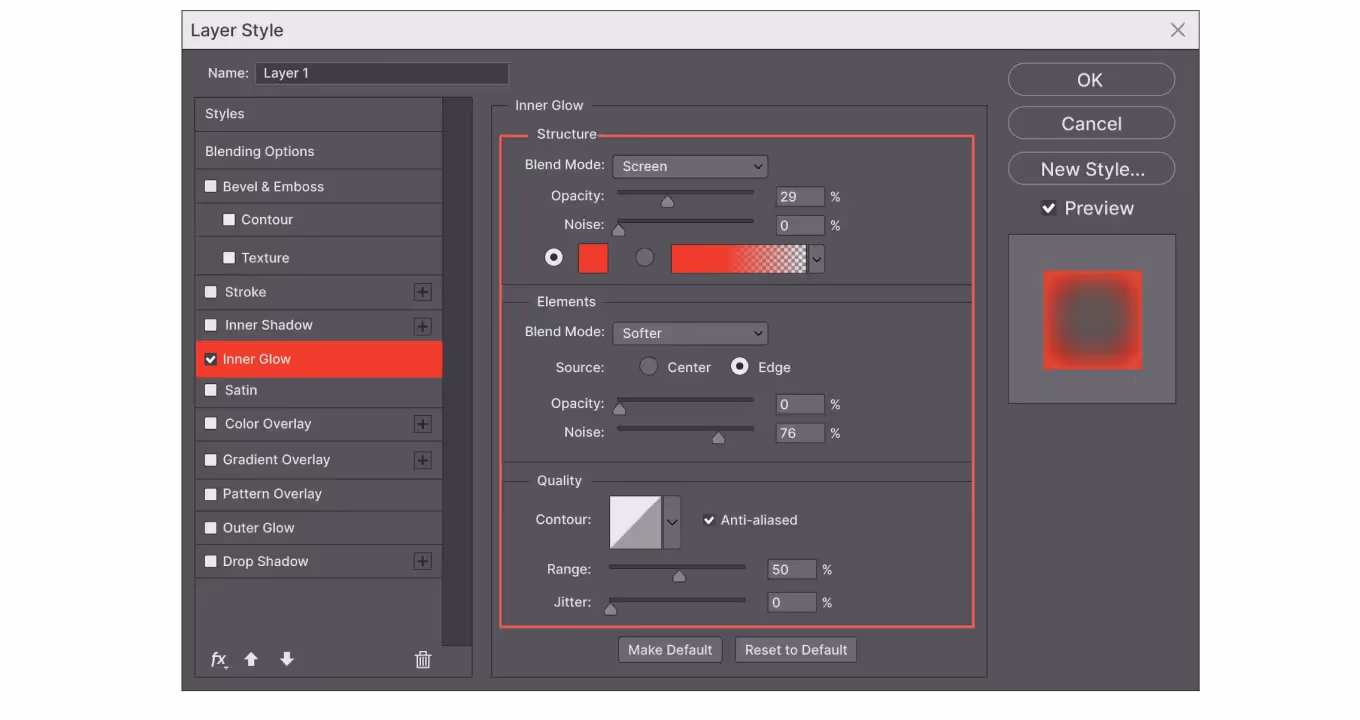Click the Structure Noise slider handle
The image size is (1360, 720).
pyautogui.click(x=618, y=230)
